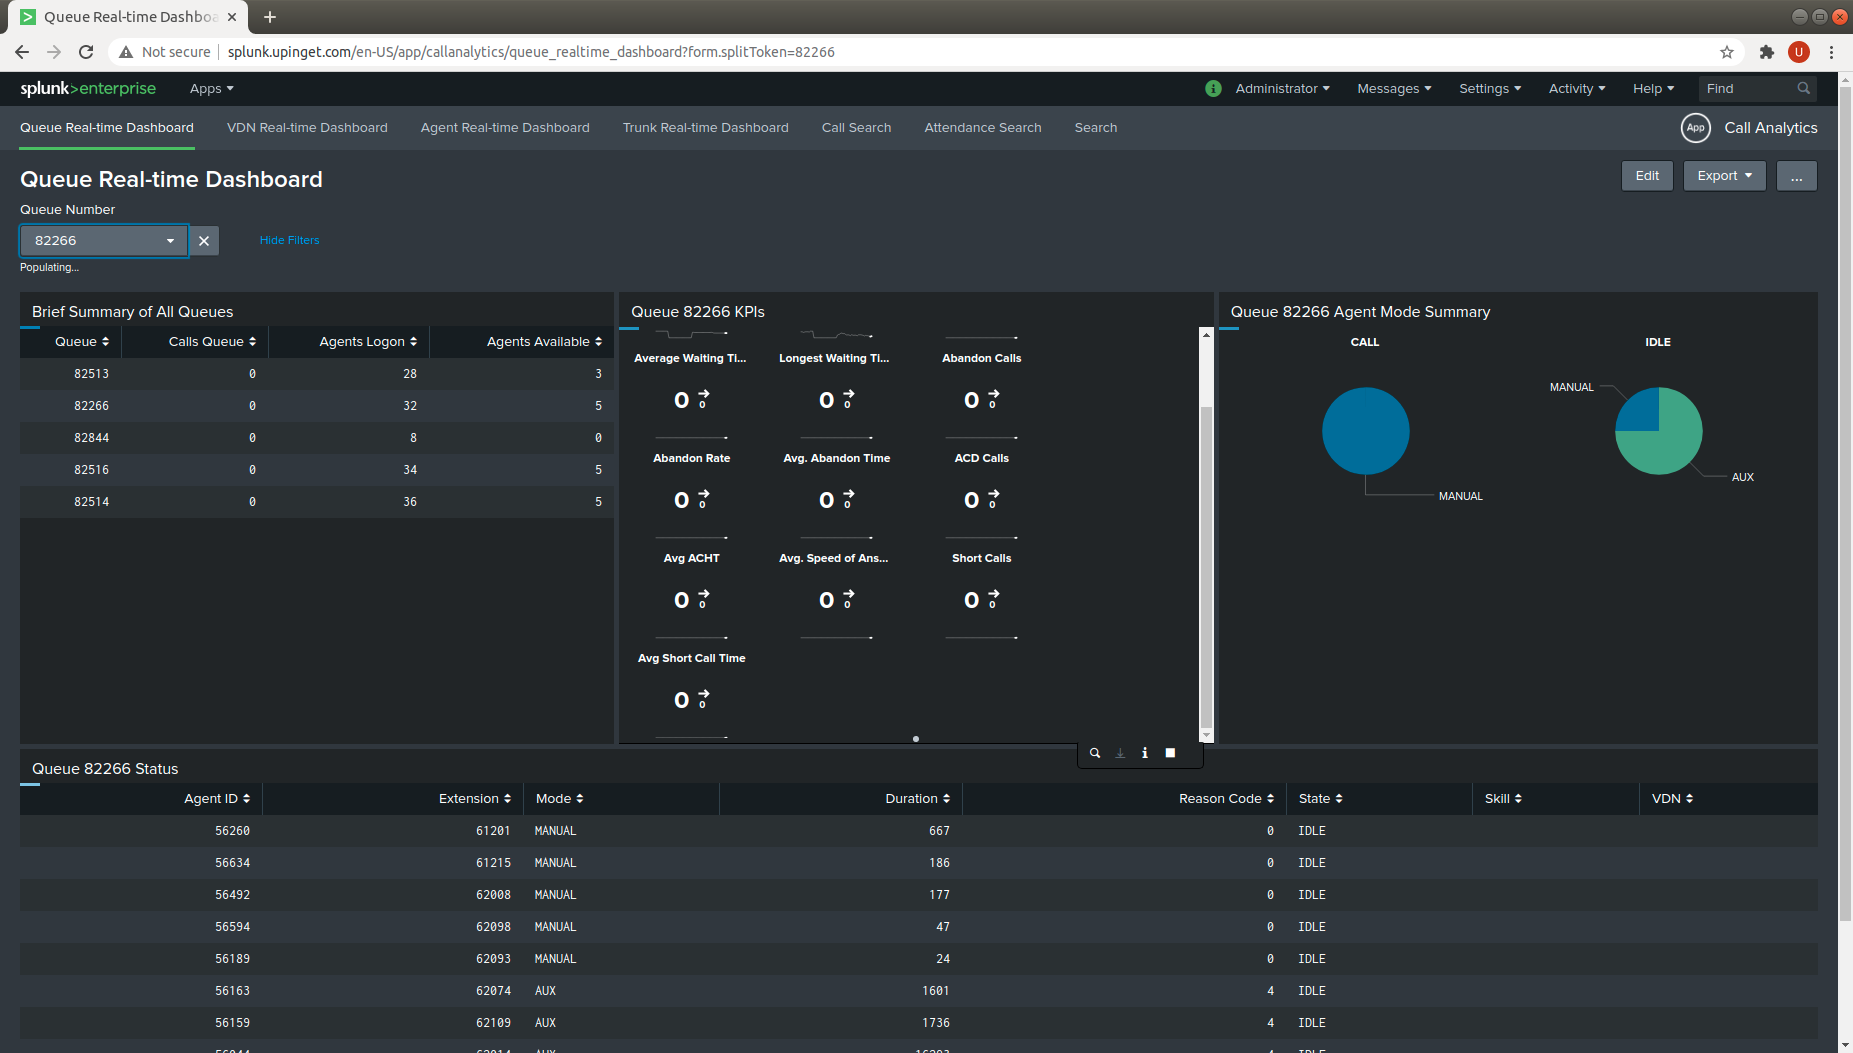Switch to VDN Real-time Dashboard tab
Viewport: 1853px width, 1053px height.
pyautogui.click(x=307, y=127)
